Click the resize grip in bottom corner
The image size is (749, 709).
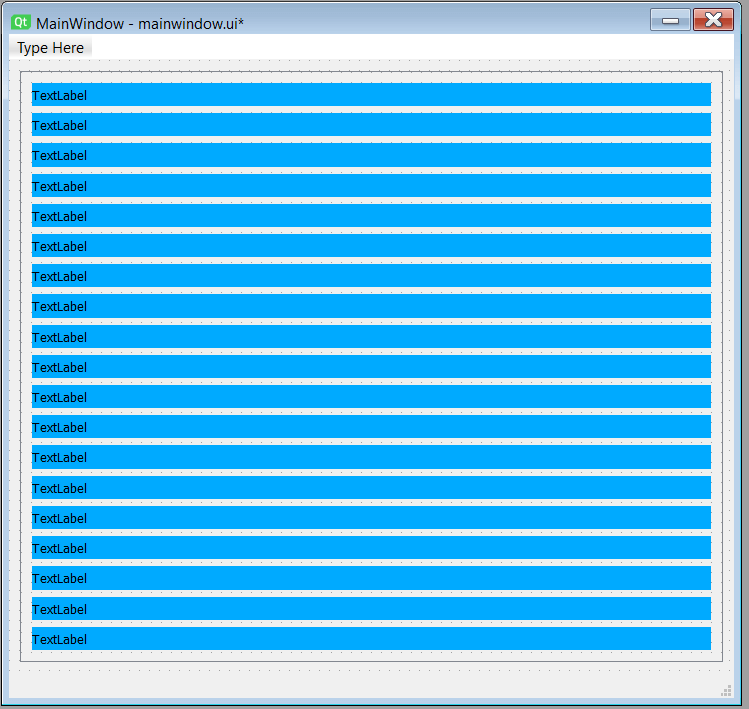point(726,691)
